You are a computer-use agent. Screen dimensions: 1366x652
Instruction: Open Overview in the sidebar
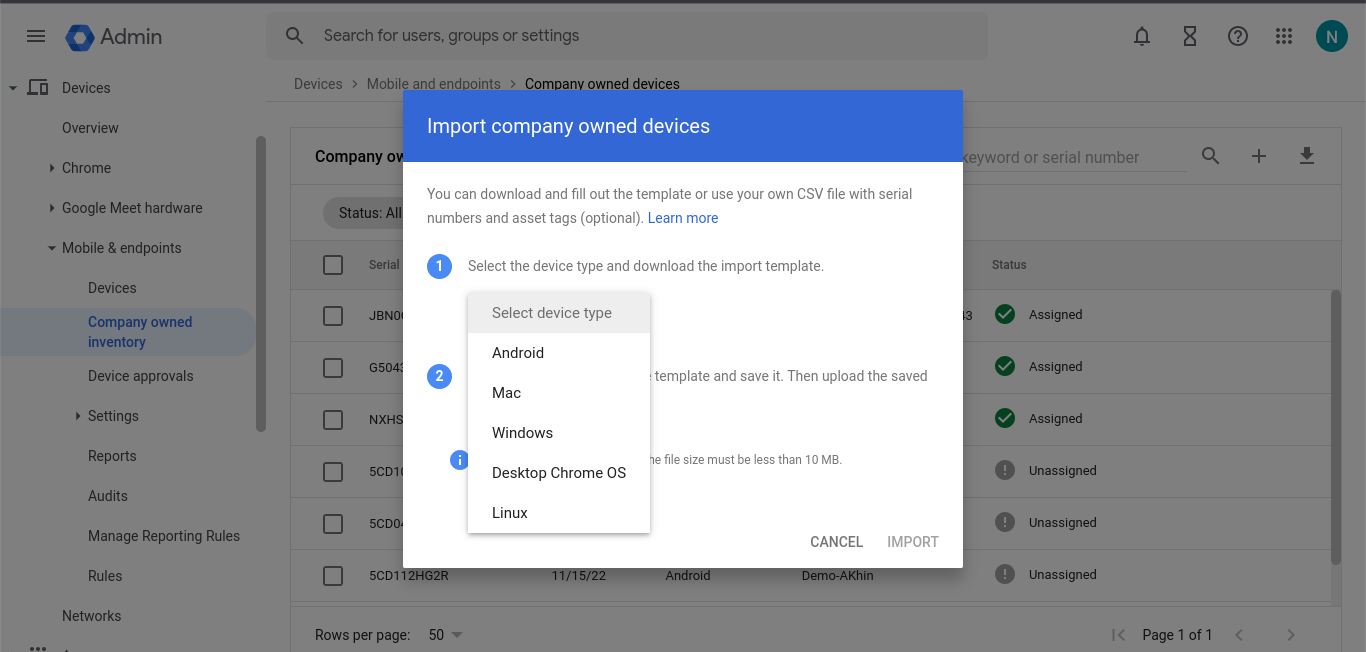90,128
